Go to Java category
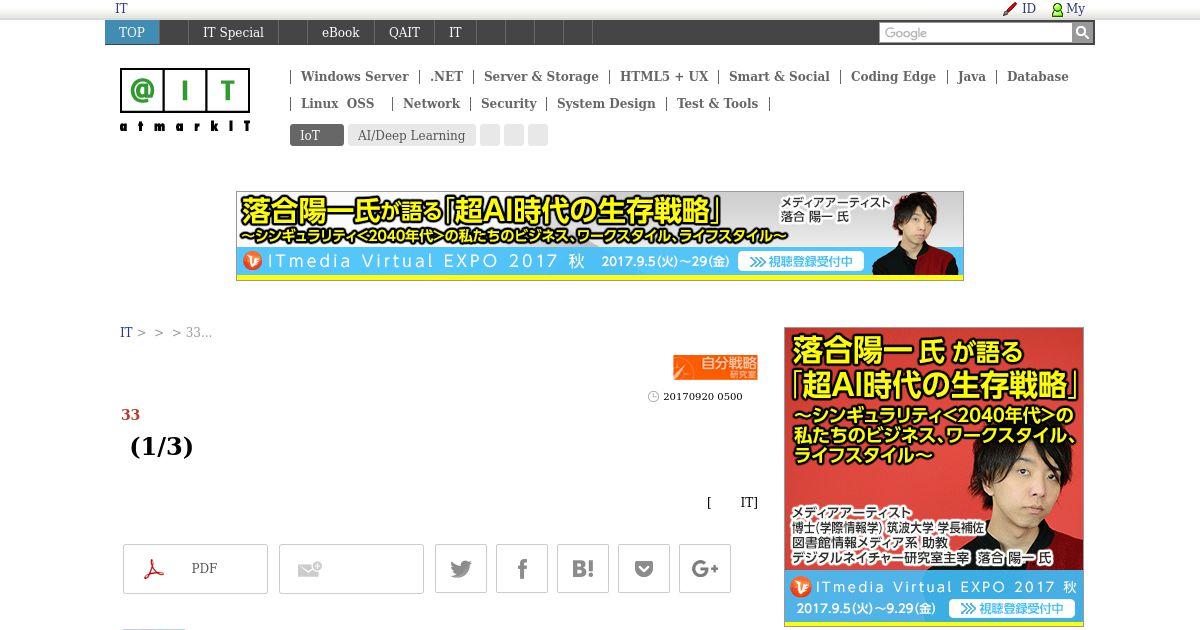This screenshot has width=1200, height=630. click(971, 77)
